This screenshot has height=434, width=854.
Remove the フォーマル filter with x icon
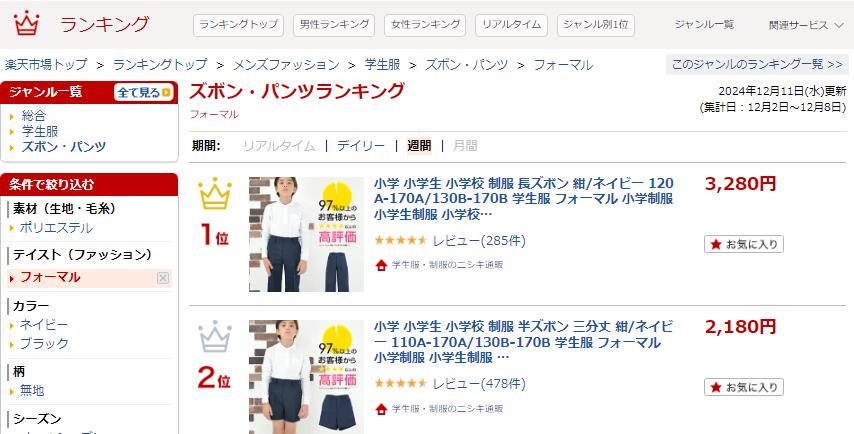tap(163, 278)
